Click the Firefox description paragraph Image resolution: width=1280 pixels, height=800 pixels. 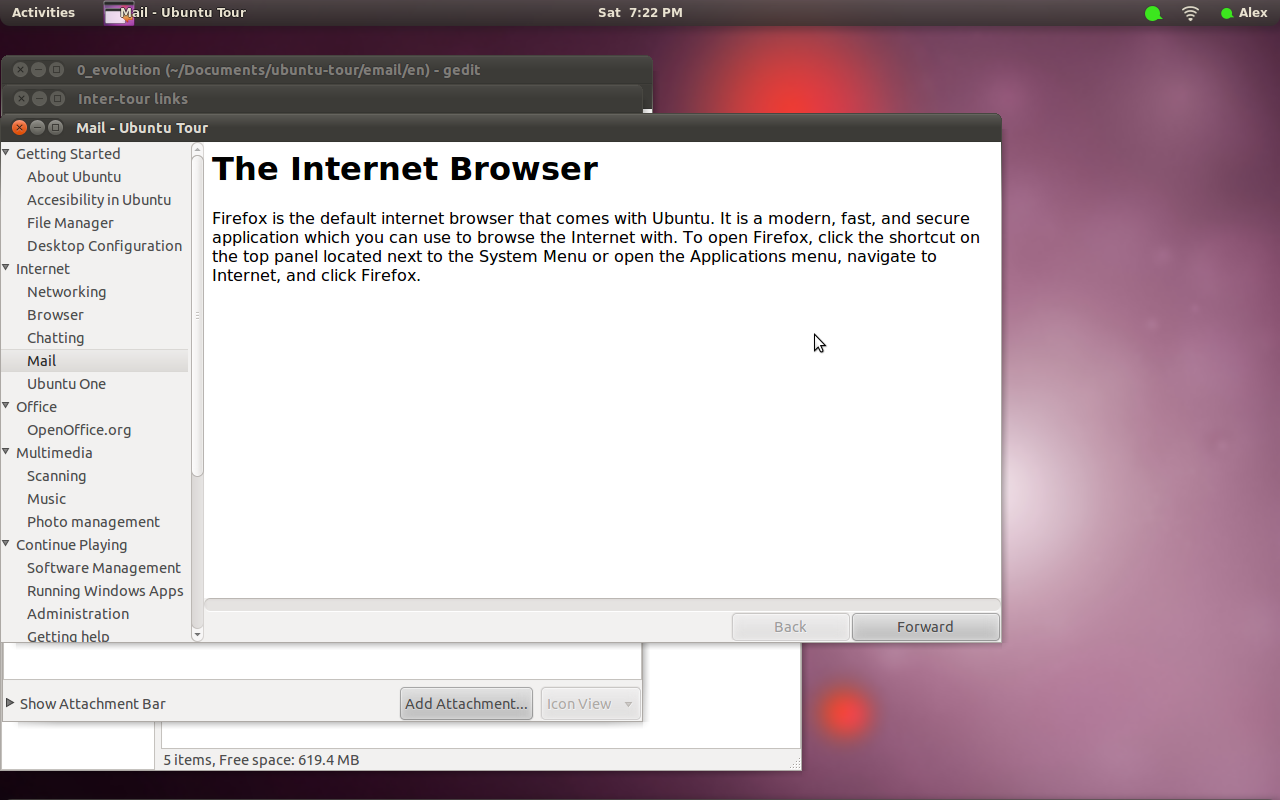point(596,247)
